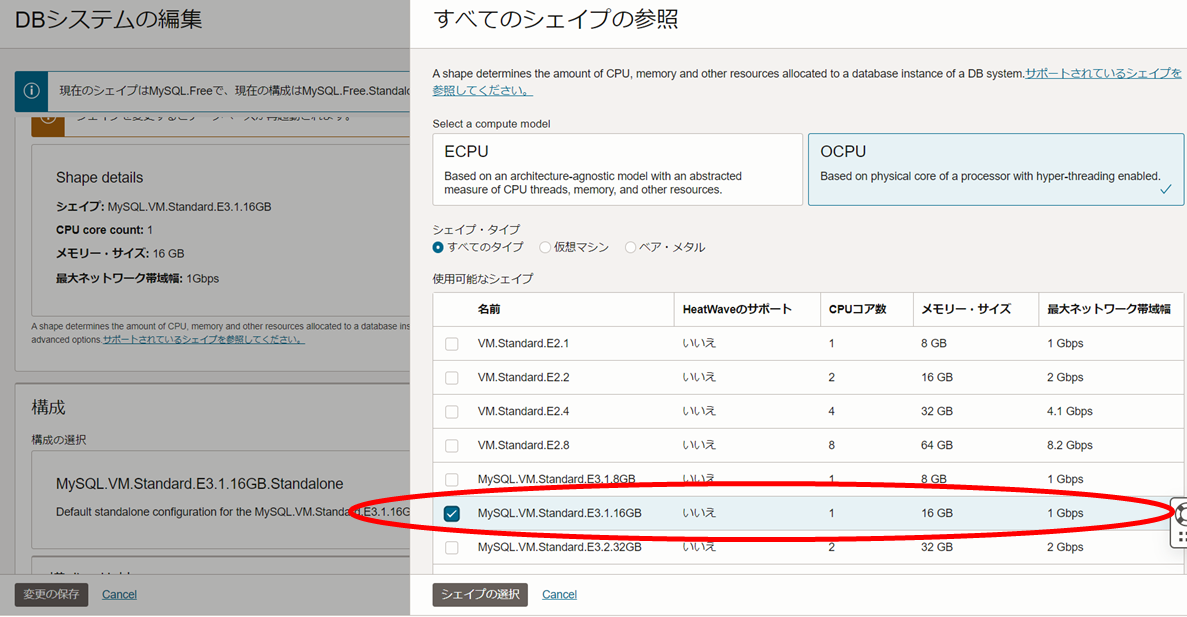
Task: Click the MySQL.VM.Standard.E3.1.16GB shape name in table
Action: tap(559, 513)
